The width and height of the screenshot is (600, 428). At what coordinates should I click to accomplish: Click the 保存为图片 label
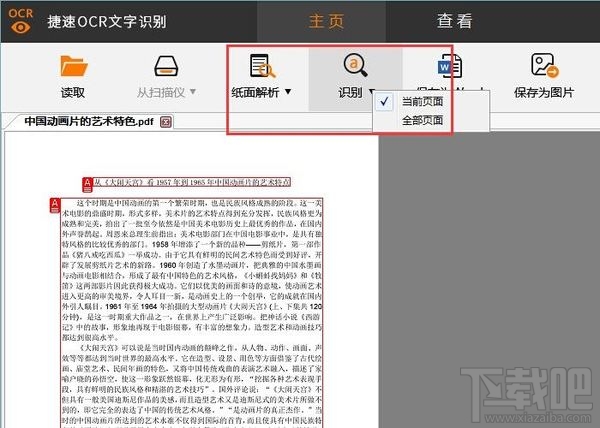pos(544,92)
